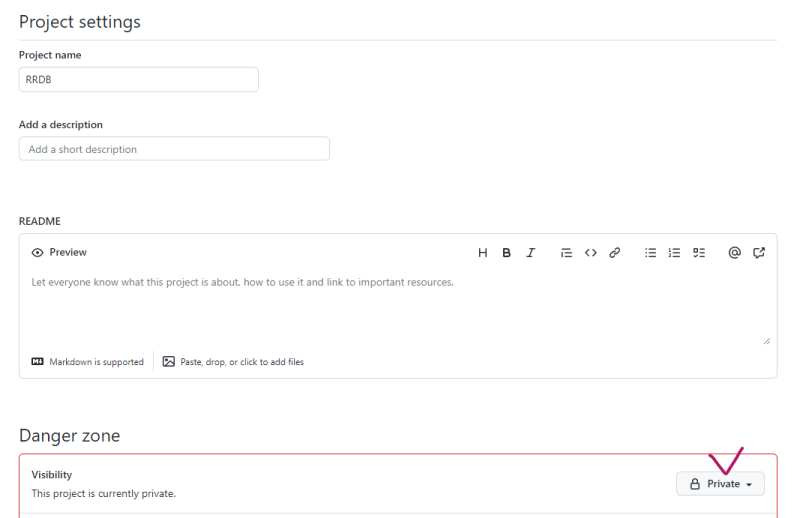Focus the short description input field
Screen dimensions: 800x518
tap(174, 149)
